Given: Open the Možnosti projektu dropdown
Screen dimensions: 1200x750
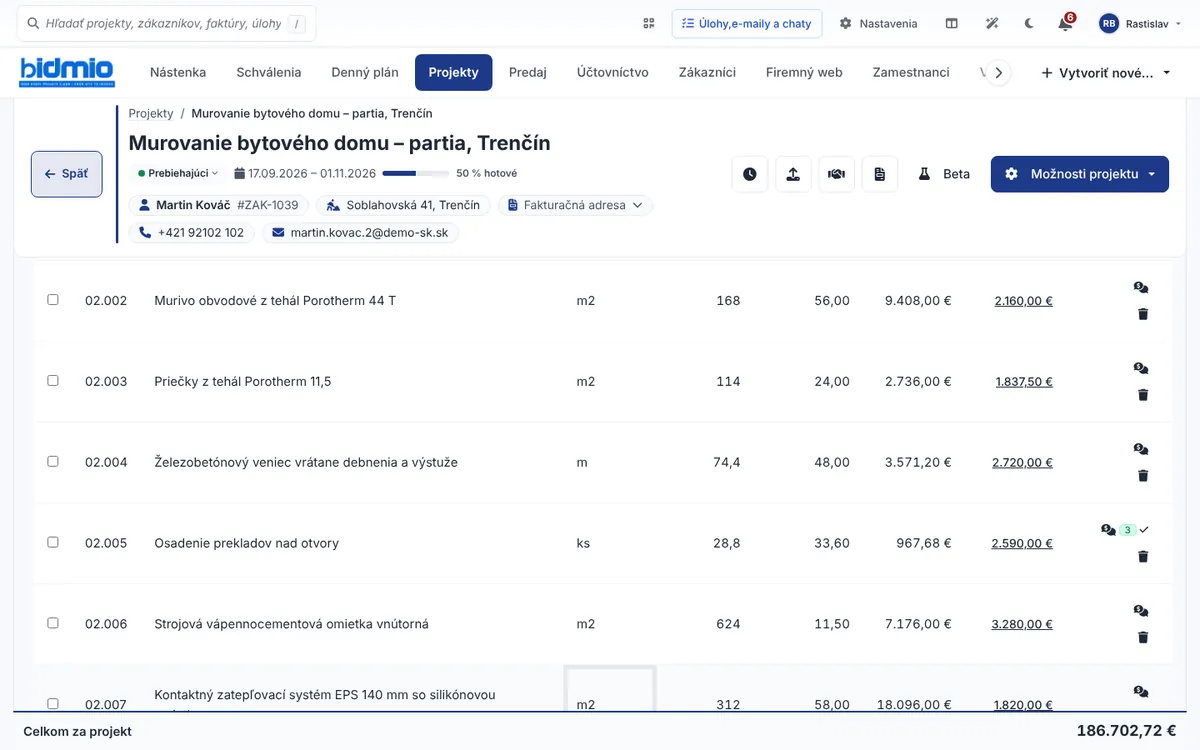Looking at the screenshot, I should pos(1080,174).
